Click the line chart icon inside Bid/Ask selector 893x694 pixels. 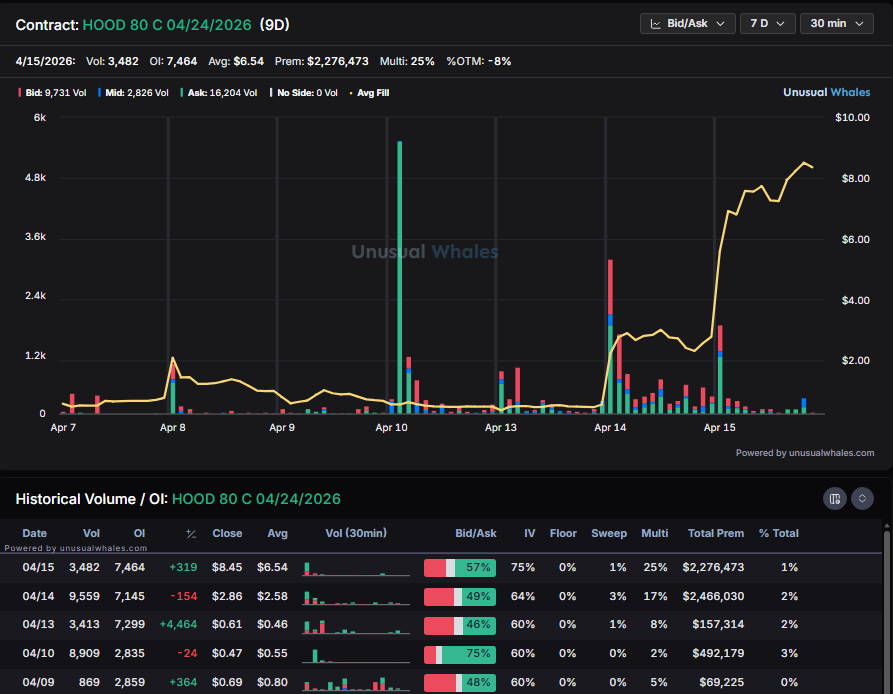click(x=656, y=23)
